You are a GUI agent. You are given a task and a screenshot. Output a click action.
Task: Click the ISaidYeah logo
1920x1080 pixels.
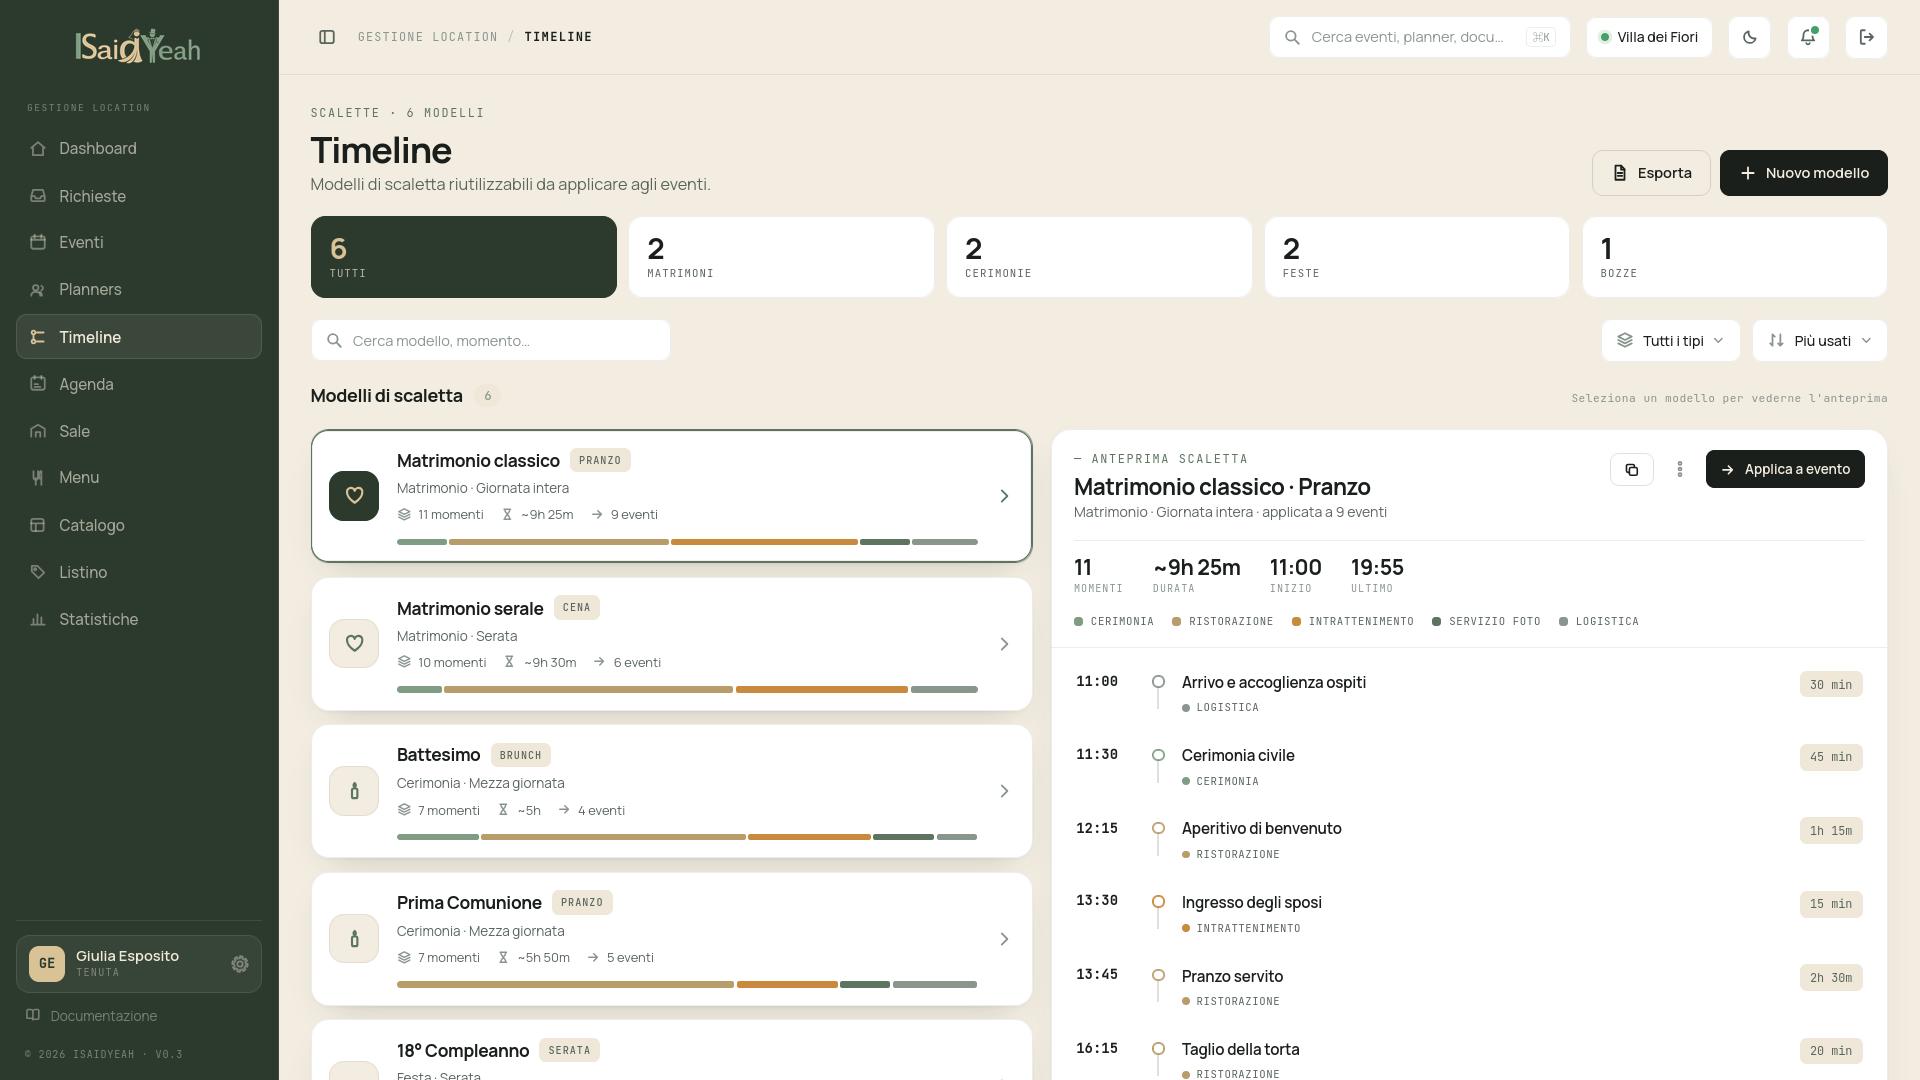[x=138, y=46]
